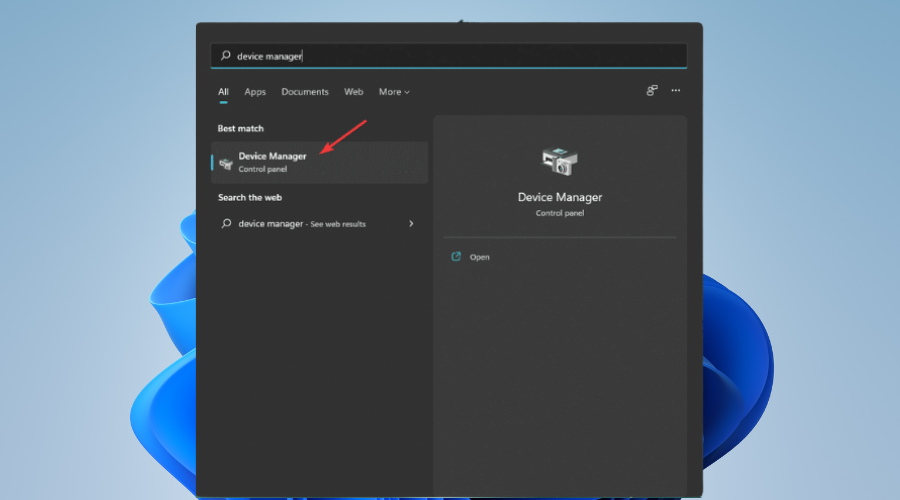
Task: Open Device Manager best match result
Action: [320, 162]
